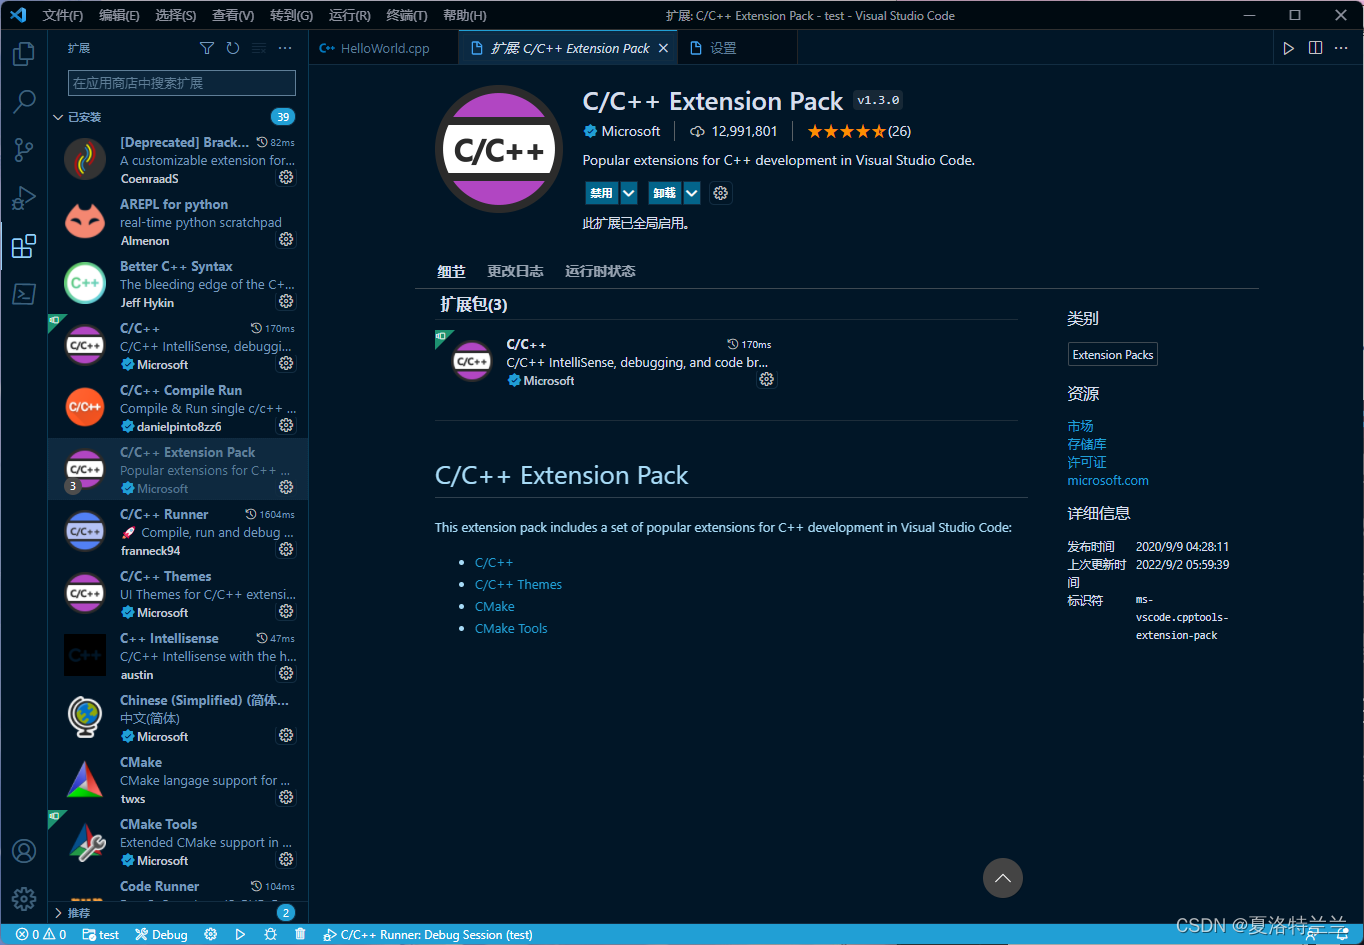This screenshot has height=945, width=1364.
Task: Open the extensions view more actions ellipsis
Action: tap(285, 48)
